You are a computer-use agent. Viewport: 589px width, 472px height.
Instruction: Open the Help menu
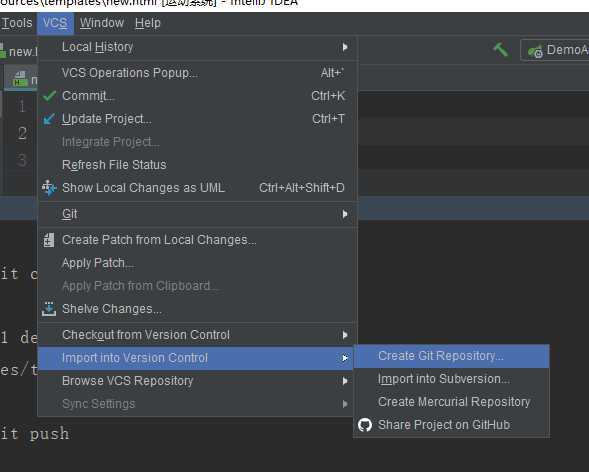point(148,23)
